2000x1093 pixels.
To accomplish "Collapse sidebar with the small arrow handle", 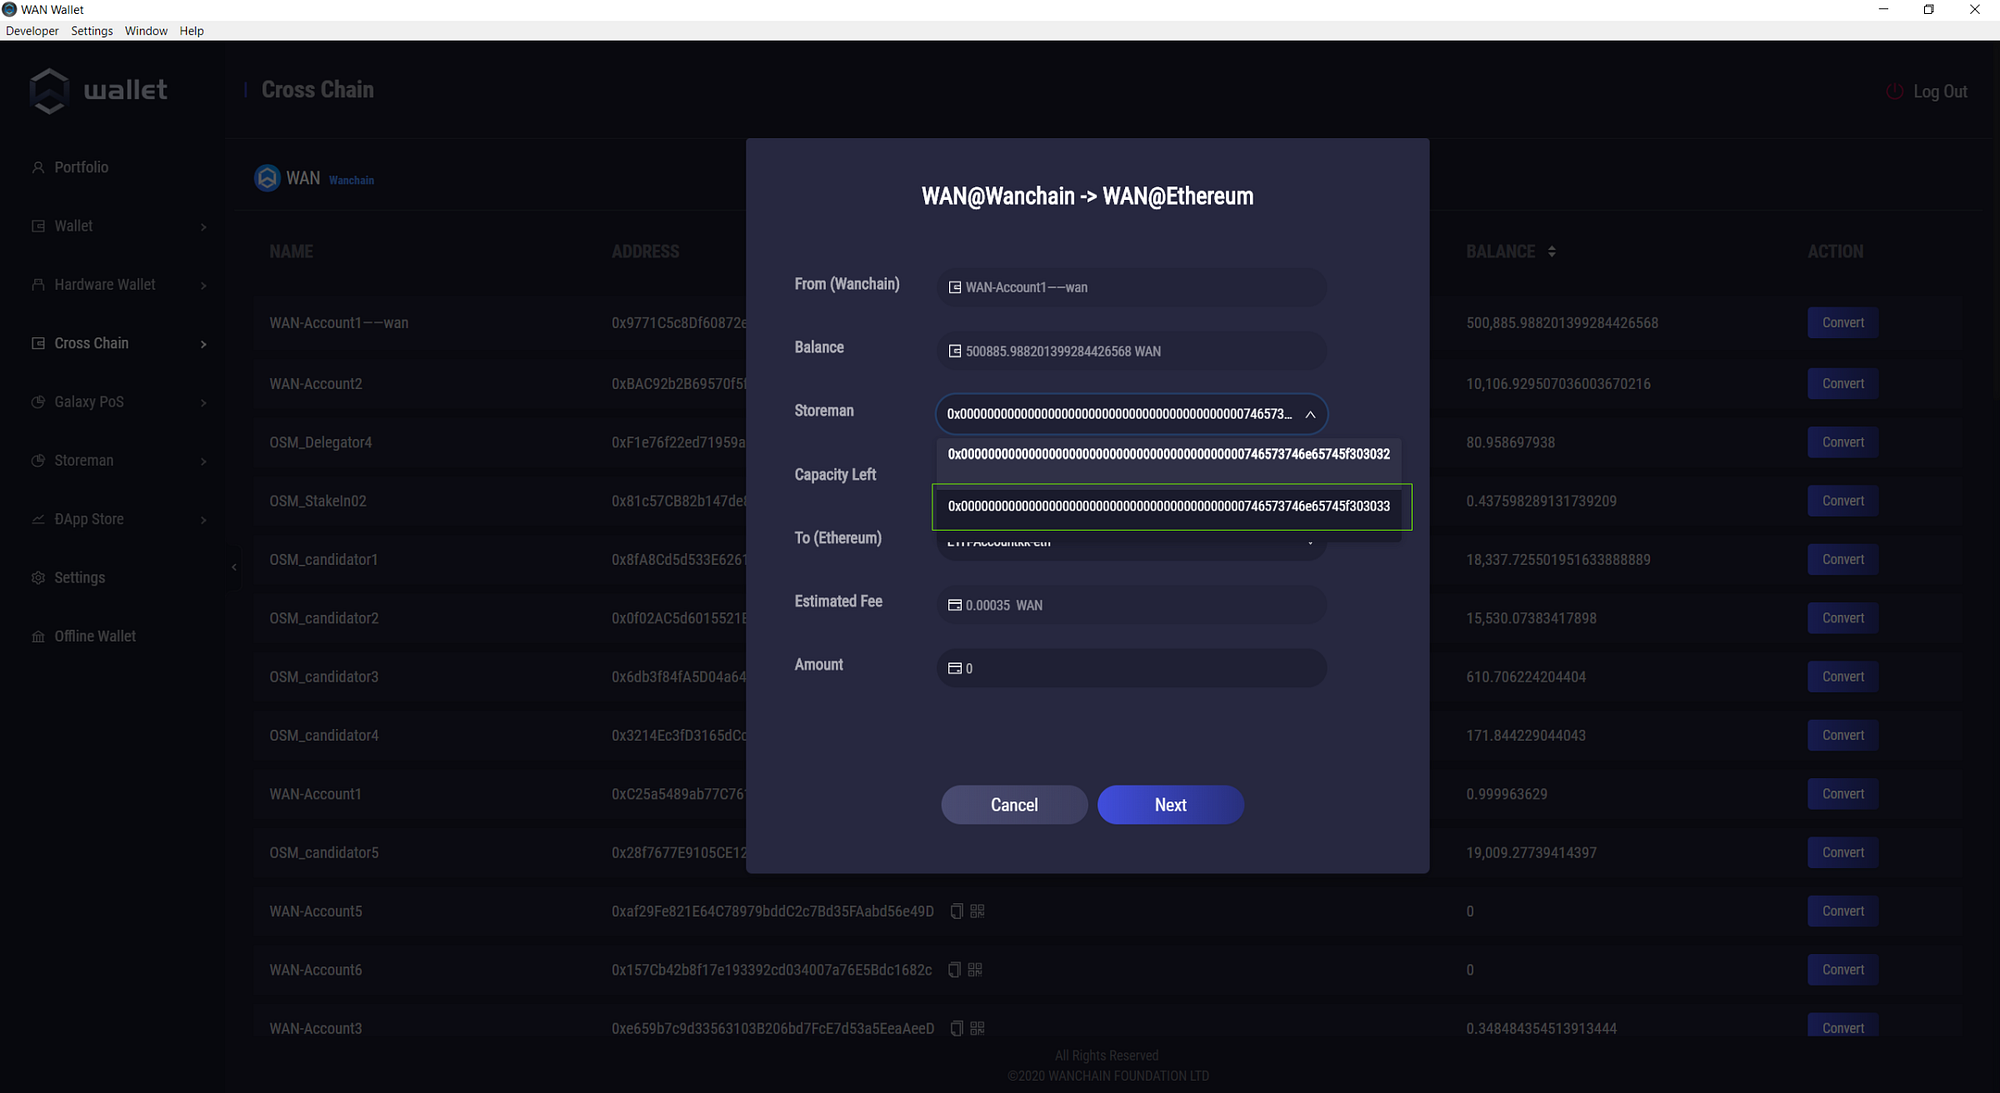I will coord(234,567).
